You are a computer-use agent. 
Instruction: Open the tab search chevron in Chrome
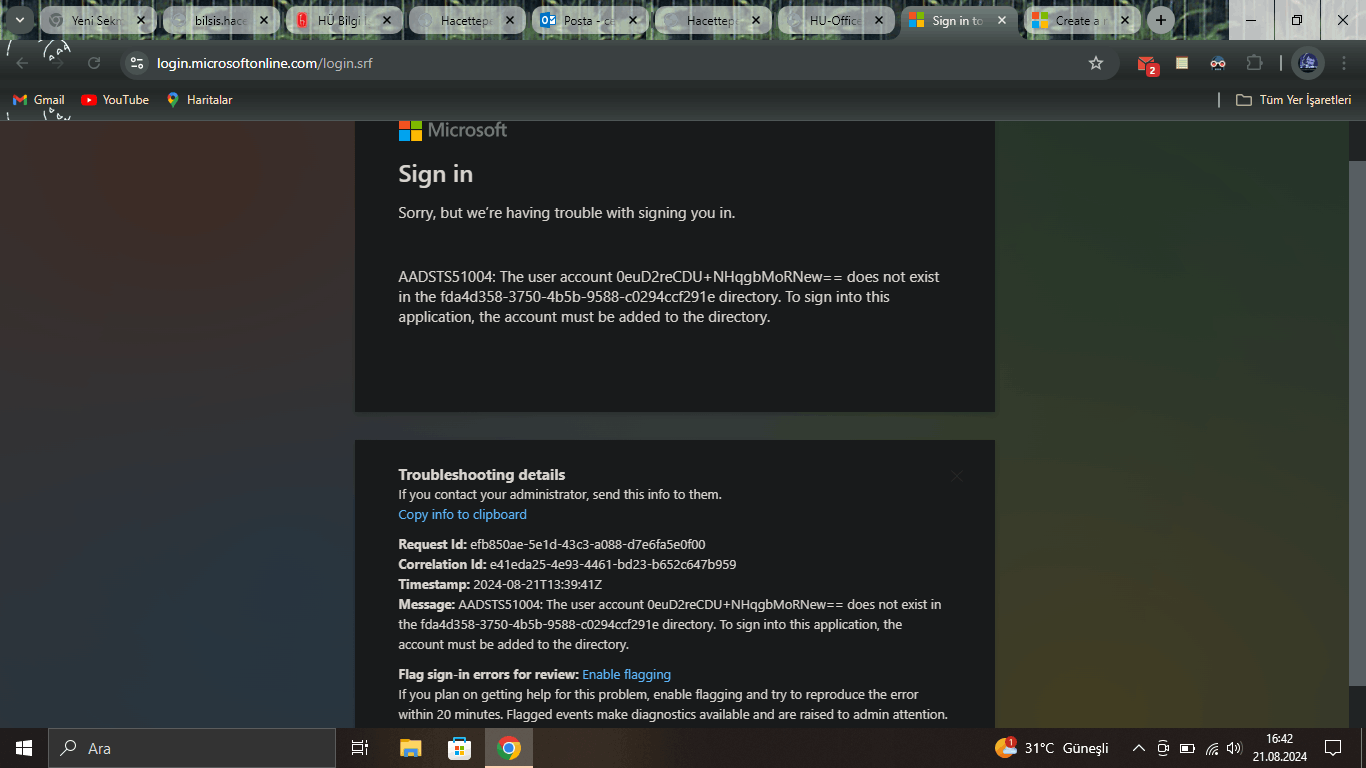click(19, 20)
